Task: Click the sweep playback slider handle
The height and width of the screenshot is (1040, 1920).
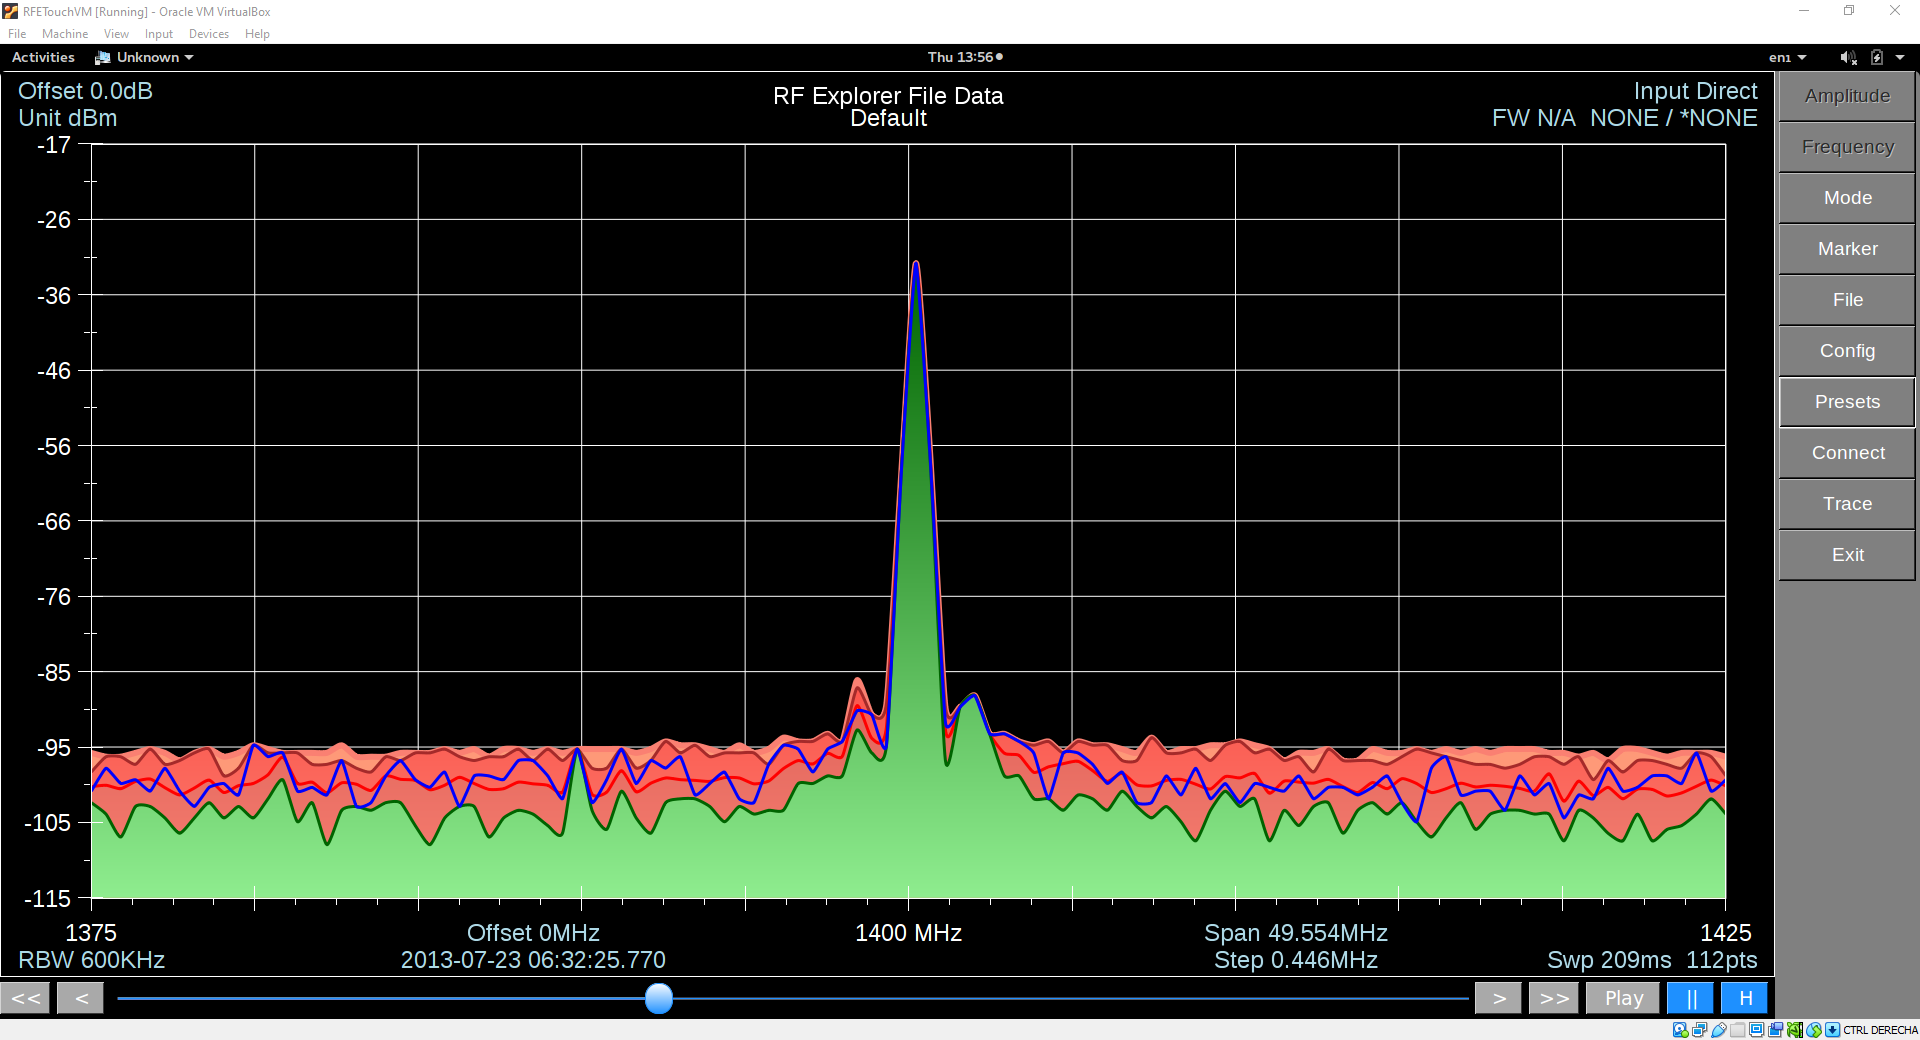Action: (x=659, y=999)
